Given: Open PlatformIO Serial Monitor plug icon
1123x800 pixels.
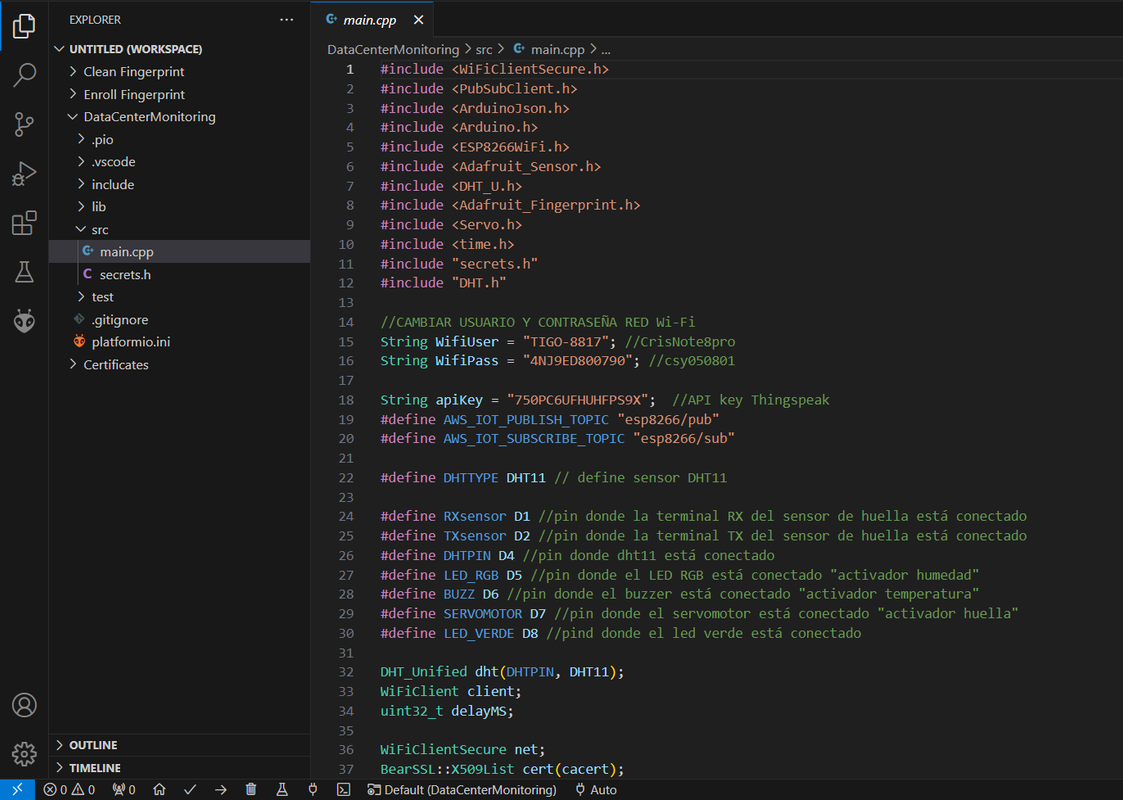Looking at the screenshot, I should (x=313, y=790).
